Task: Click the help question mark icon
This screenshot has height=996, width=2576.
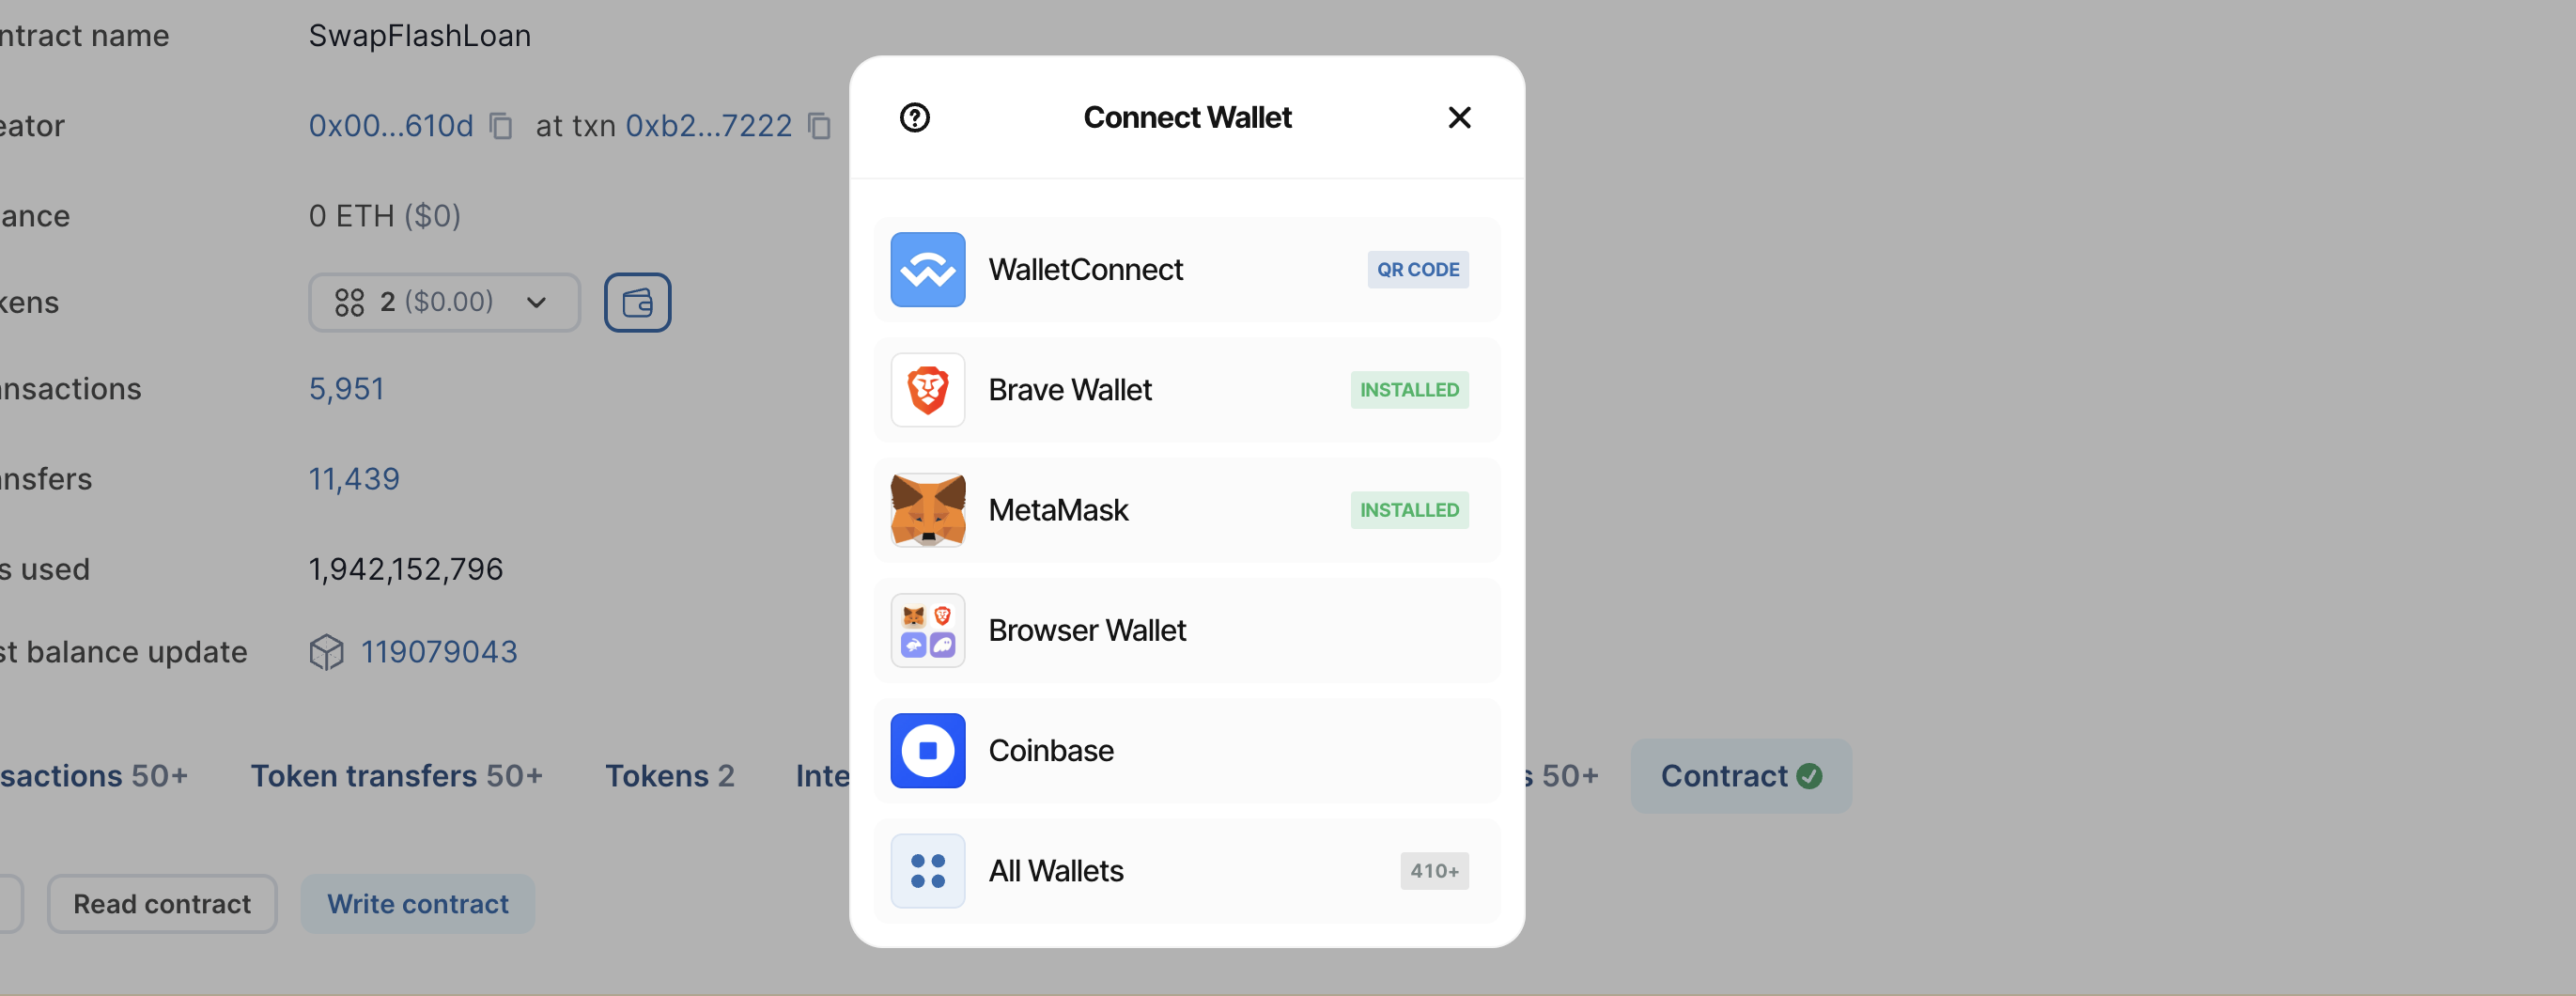Action: click(x=914, y=118)
